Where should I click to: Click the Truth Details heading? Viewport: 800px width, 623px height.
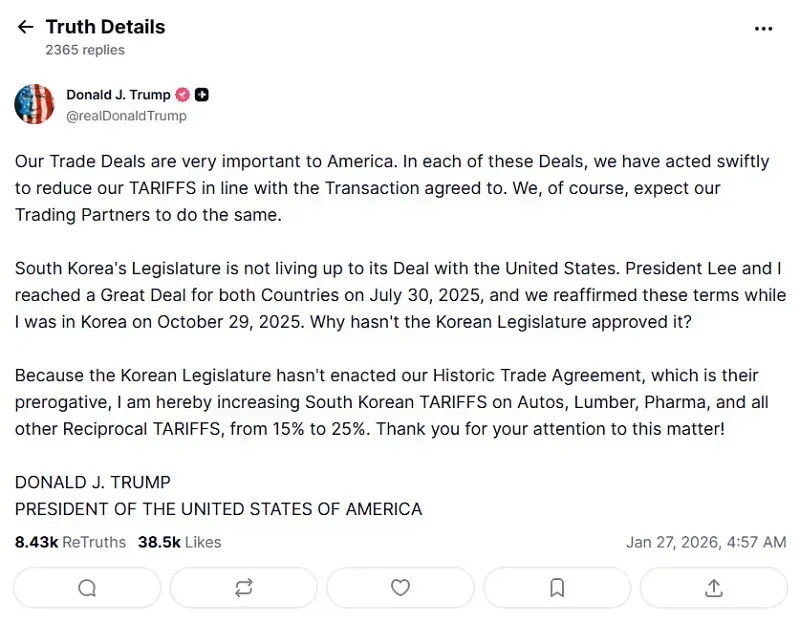(105, 27)
